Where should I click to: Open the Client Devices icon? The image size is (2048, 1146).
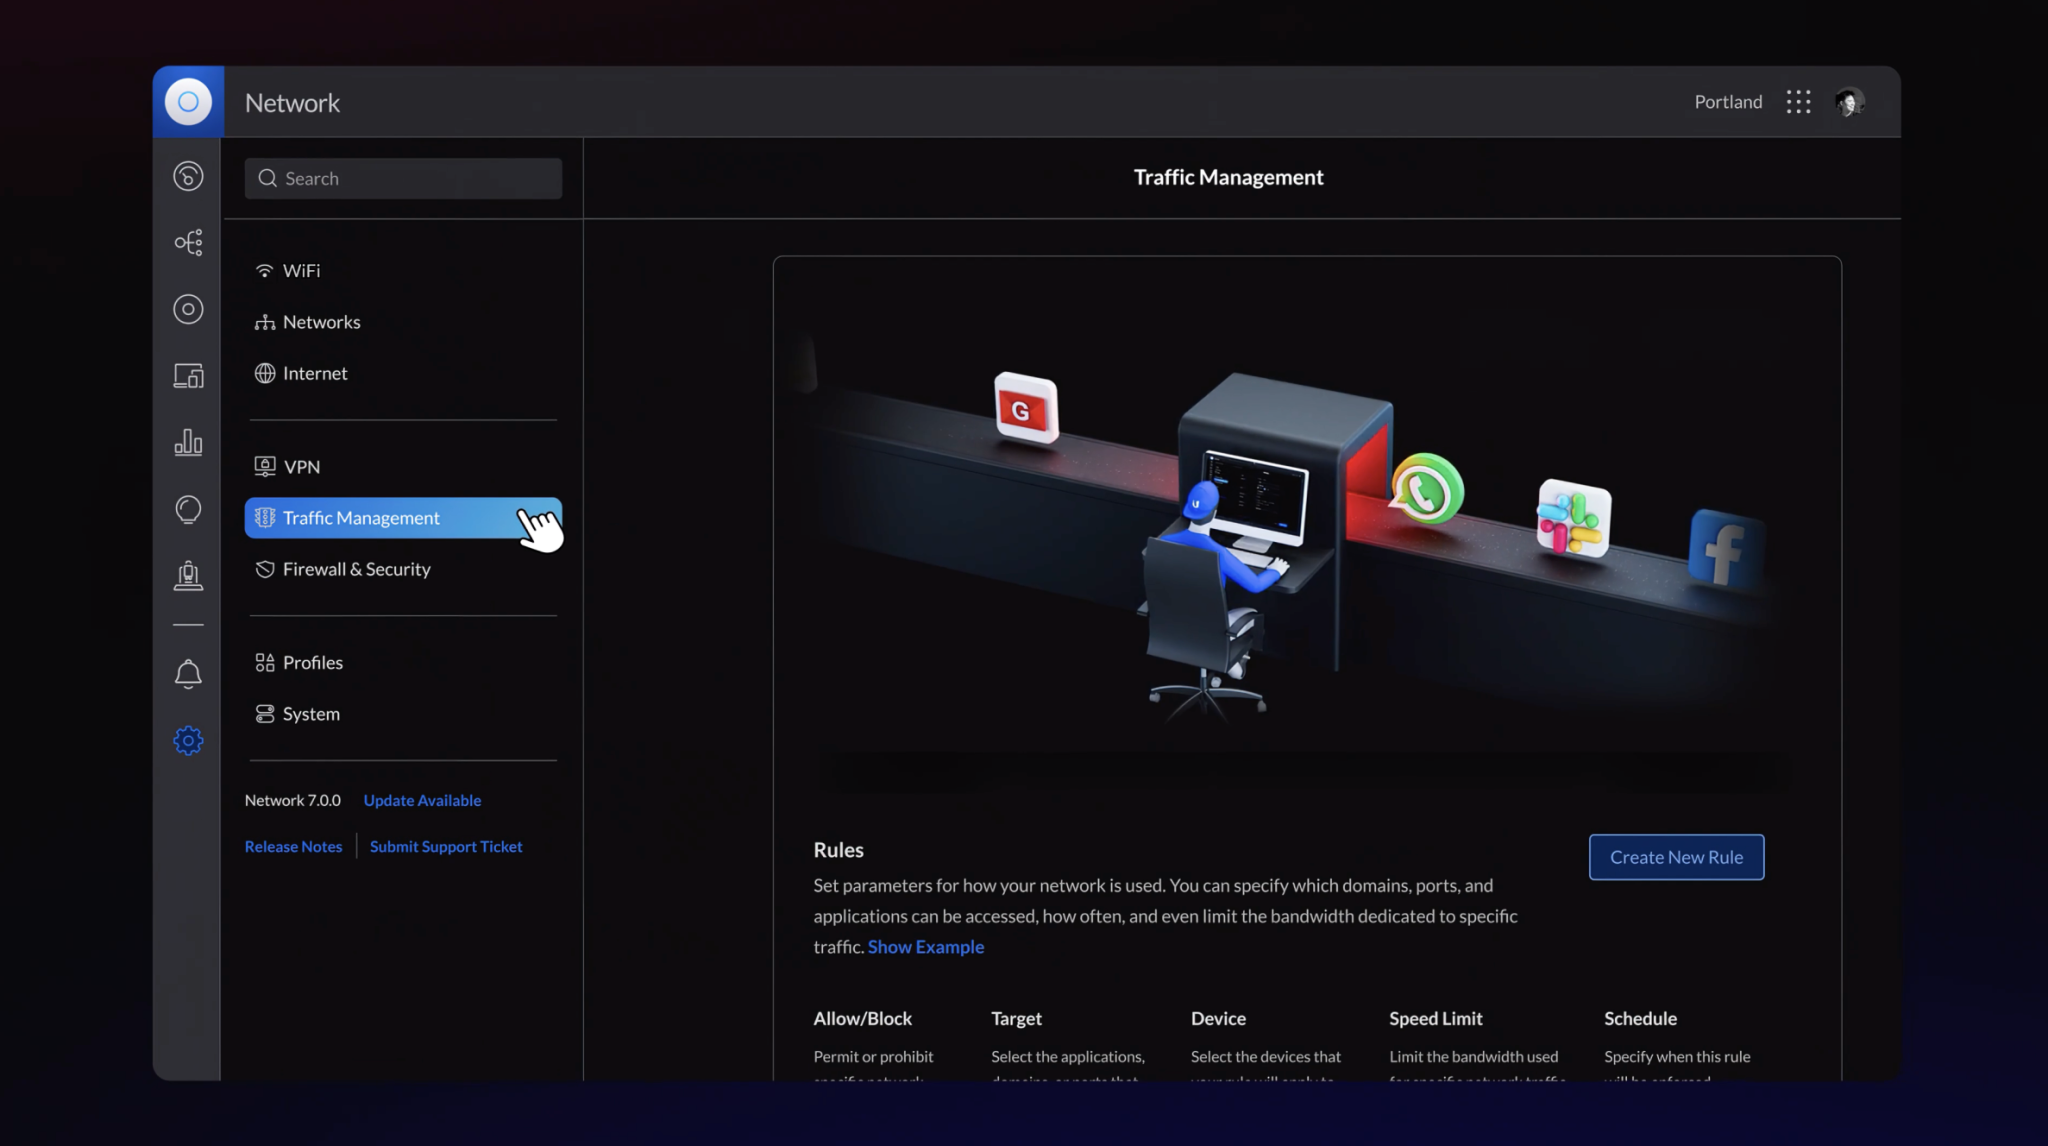tap(188, 376)
